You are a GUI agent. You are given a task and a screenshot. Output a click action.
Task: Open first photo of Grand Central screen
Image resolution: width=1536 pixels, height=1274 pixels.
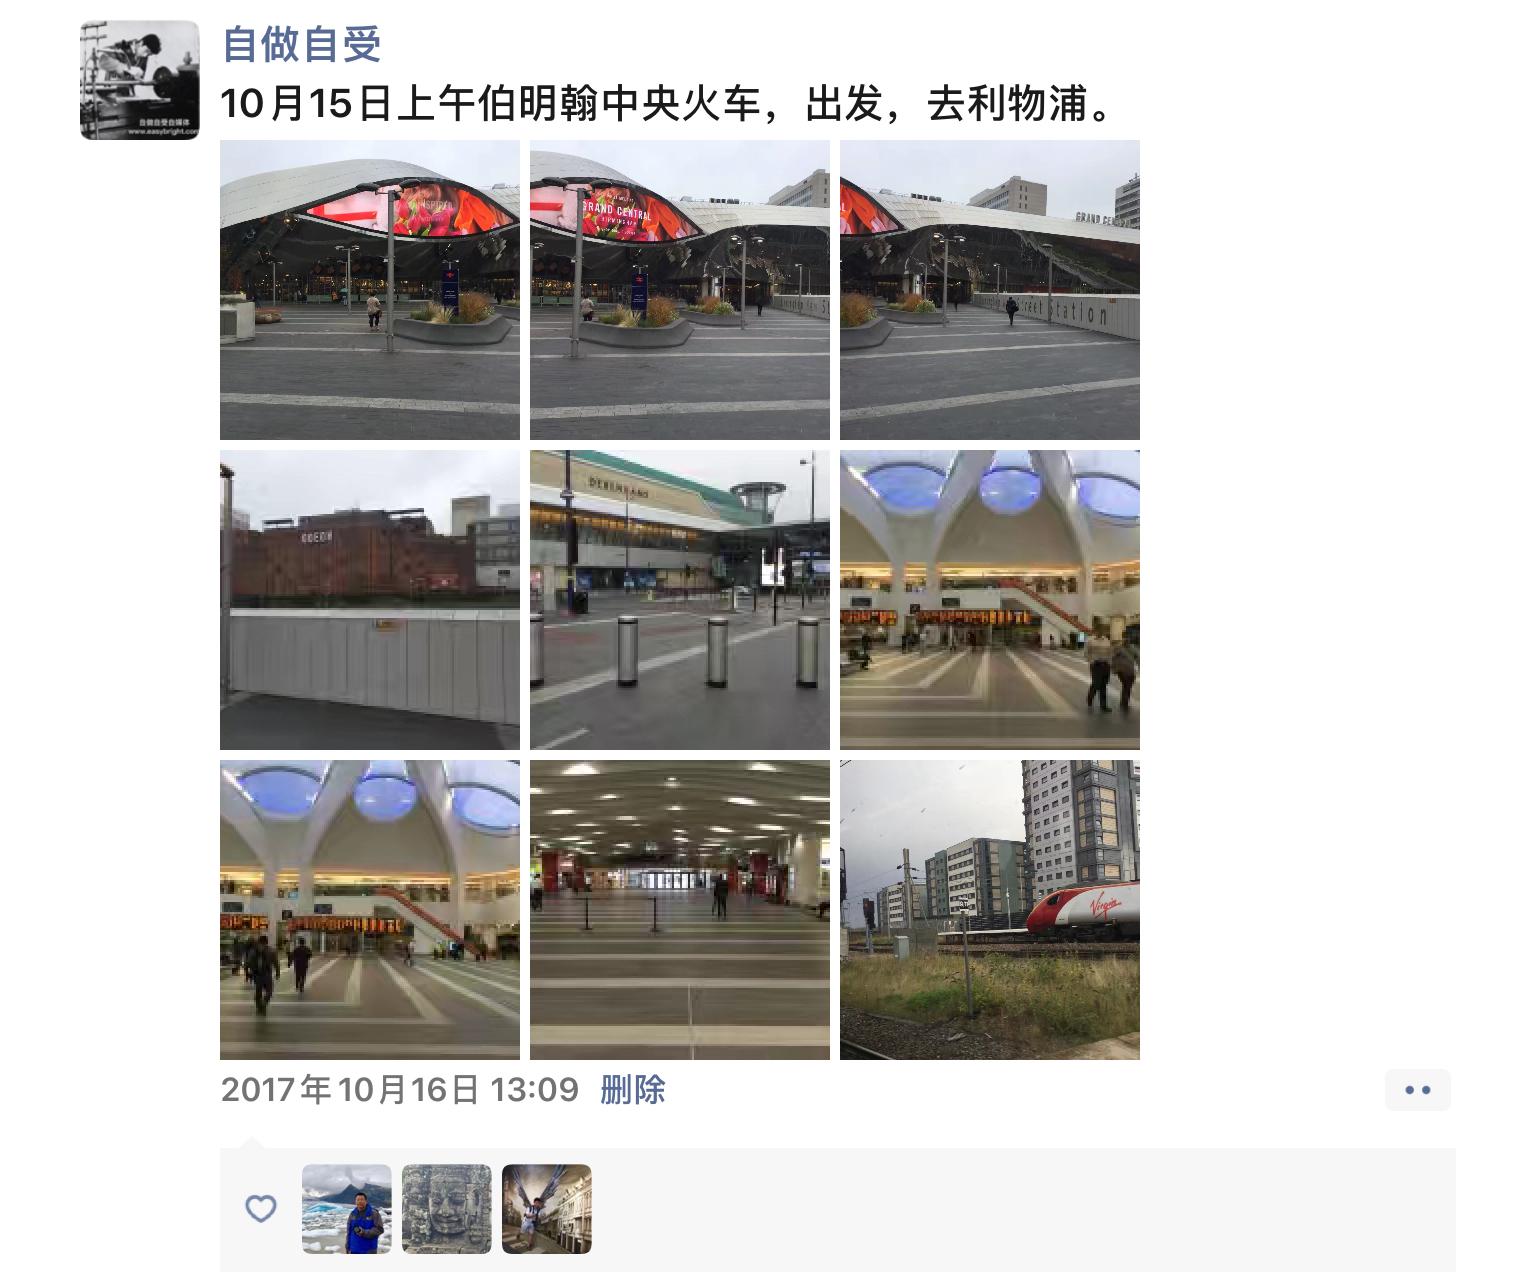[x=370, y=290]
